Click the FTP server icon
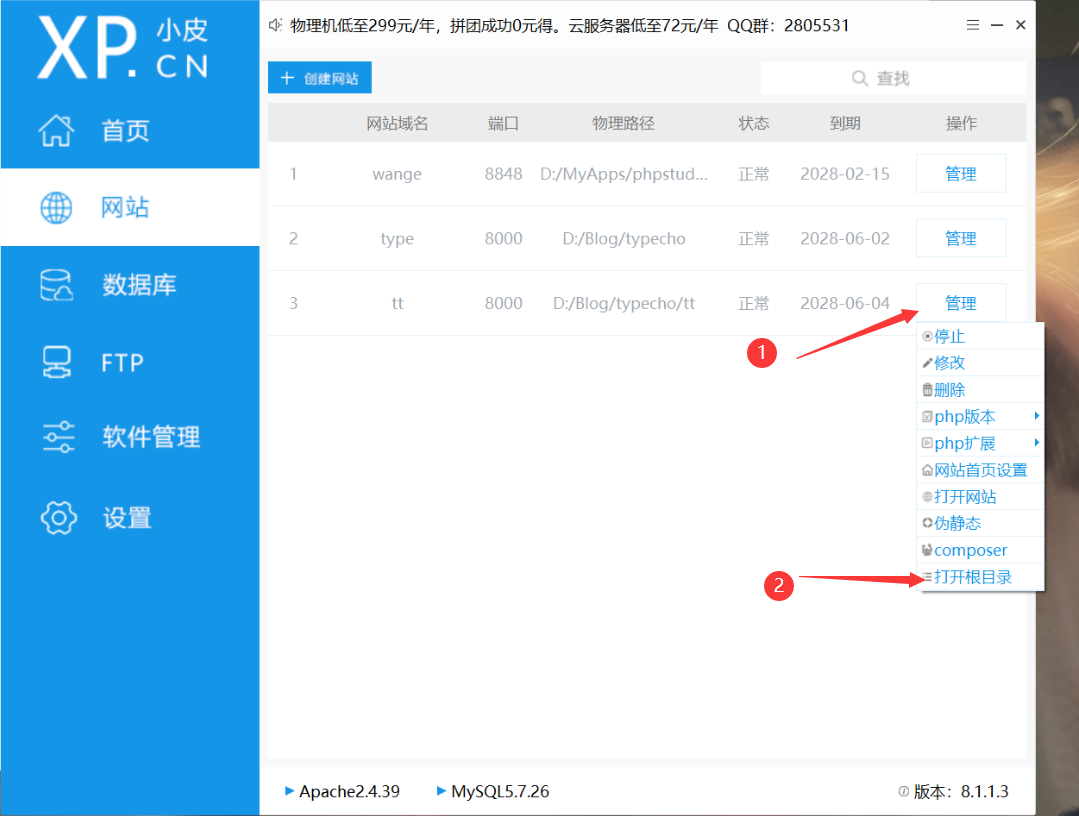This screenshot has height=816, width=1079. click(x=56, y=362)
